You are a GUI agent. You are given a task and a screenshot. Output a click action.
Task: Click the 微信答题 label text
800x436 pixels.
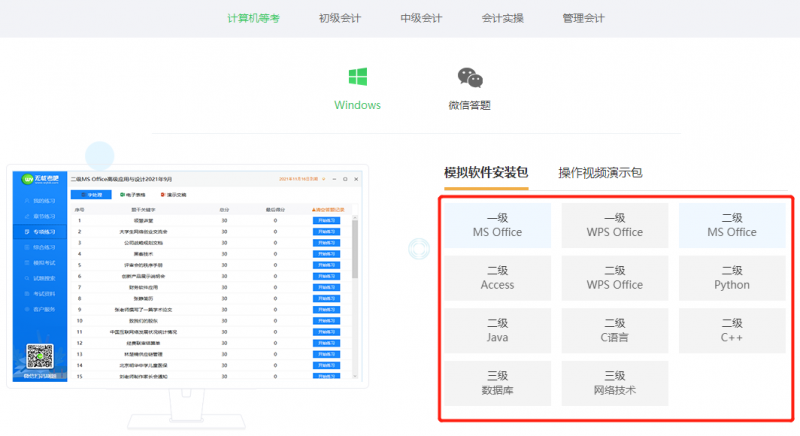469,106
